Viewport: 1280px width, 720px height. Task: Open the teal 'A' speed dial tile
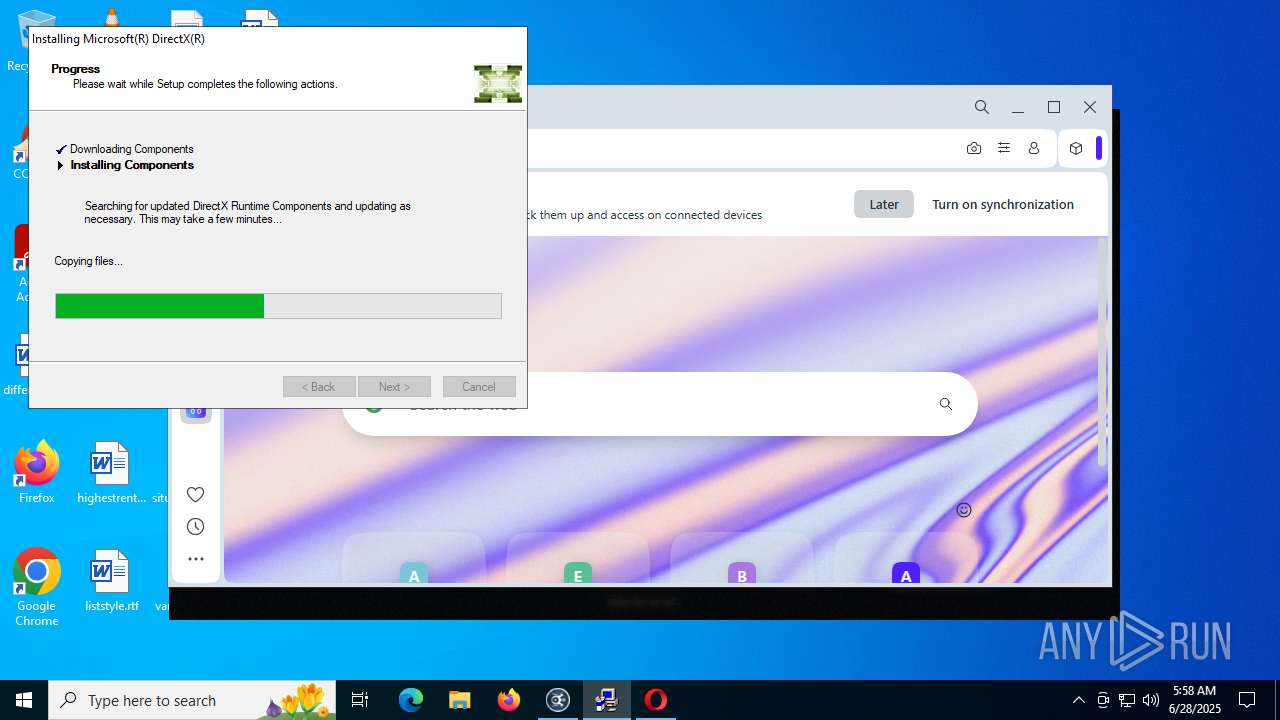pos(413,573)
